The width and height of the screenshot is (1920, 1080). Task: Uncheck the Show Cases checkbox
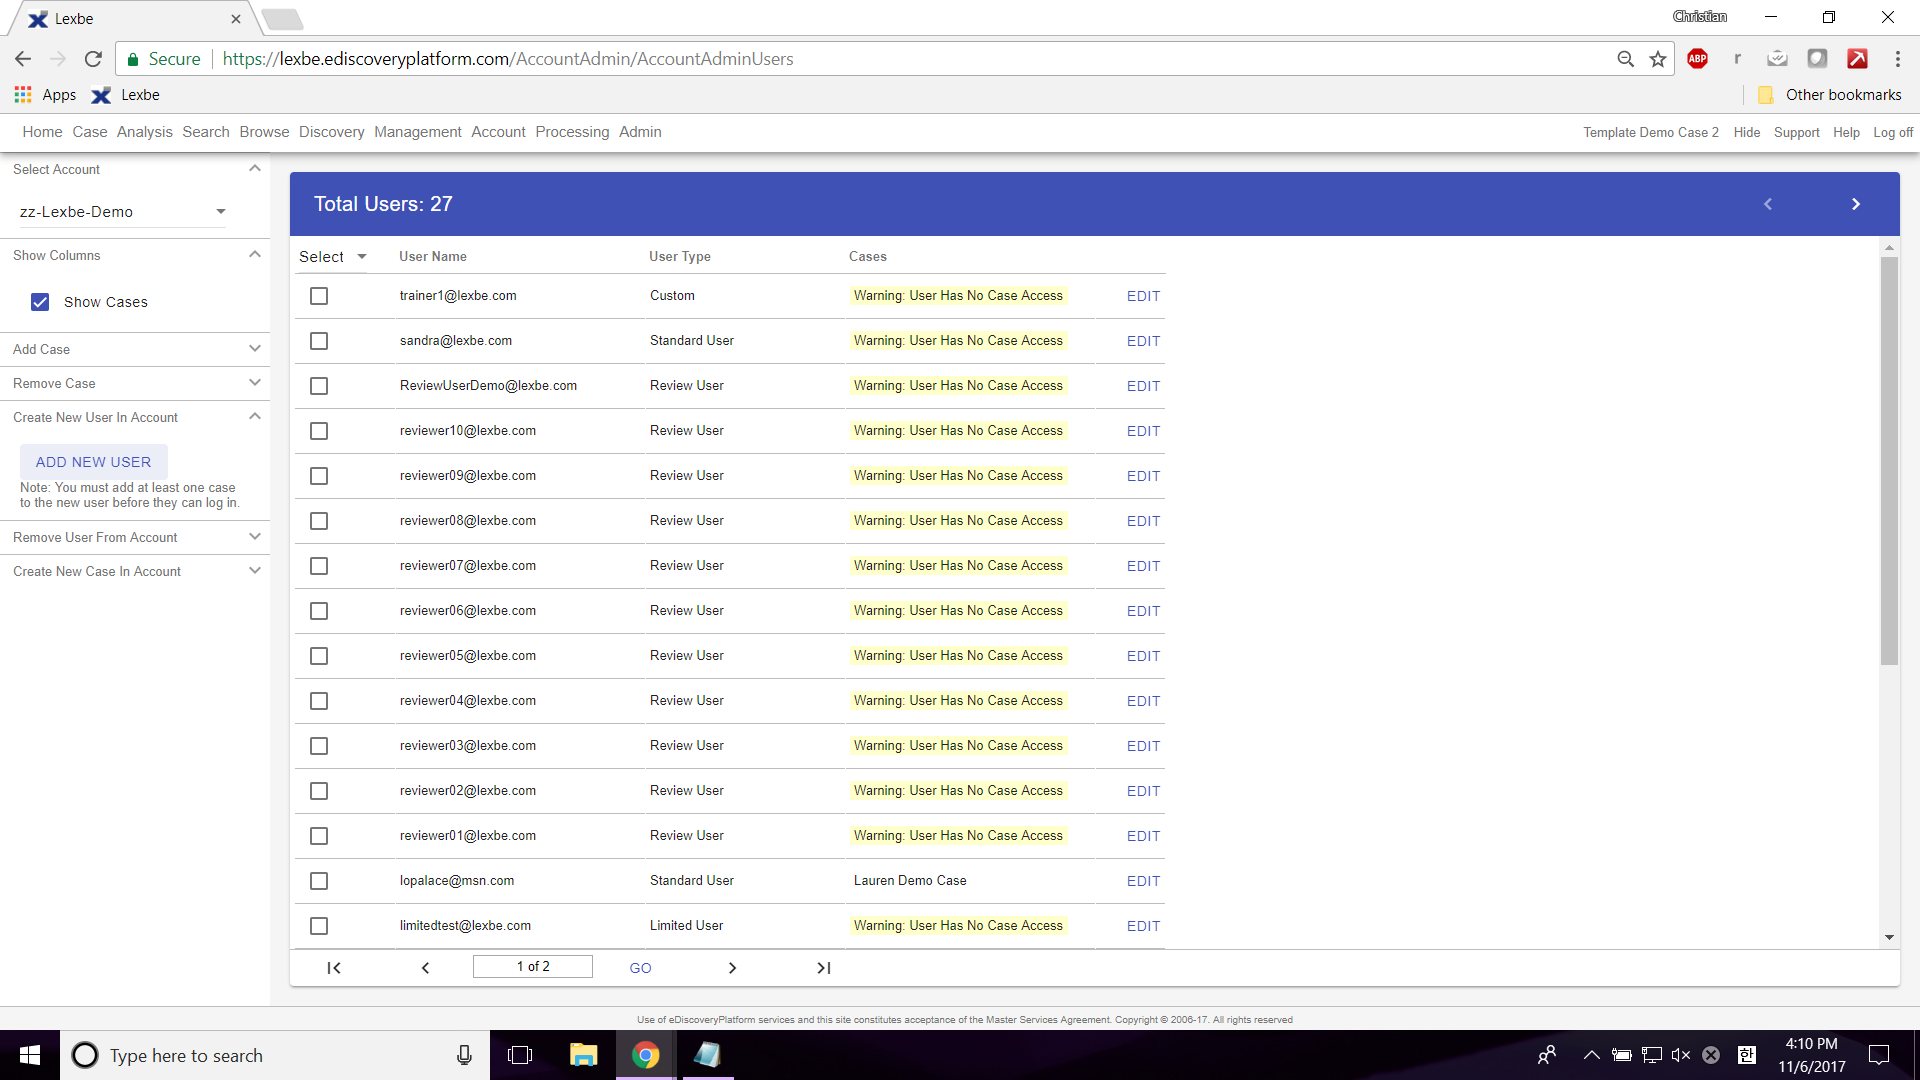pyautogui.click(x=40, y=302)
